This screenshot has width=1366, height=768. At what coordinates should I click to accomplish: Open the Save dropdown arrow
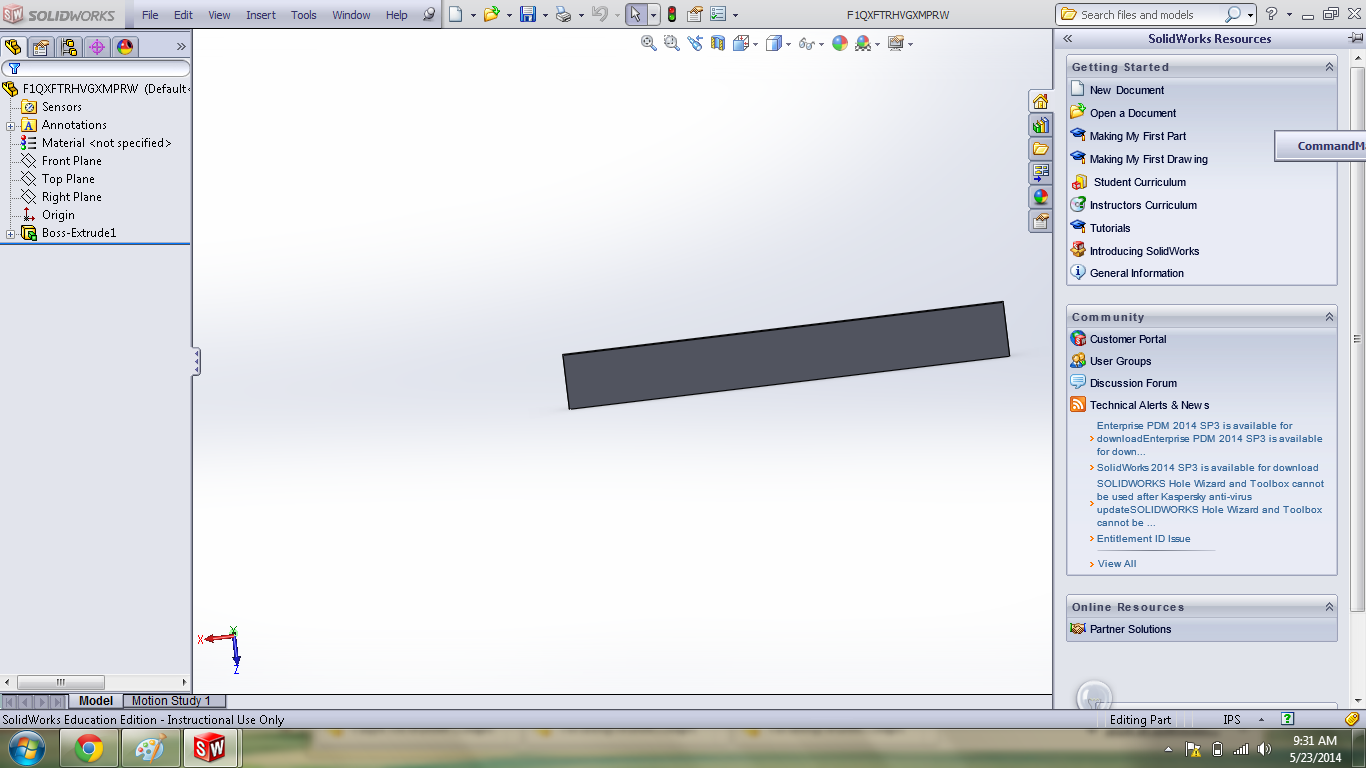coord(545,15)
